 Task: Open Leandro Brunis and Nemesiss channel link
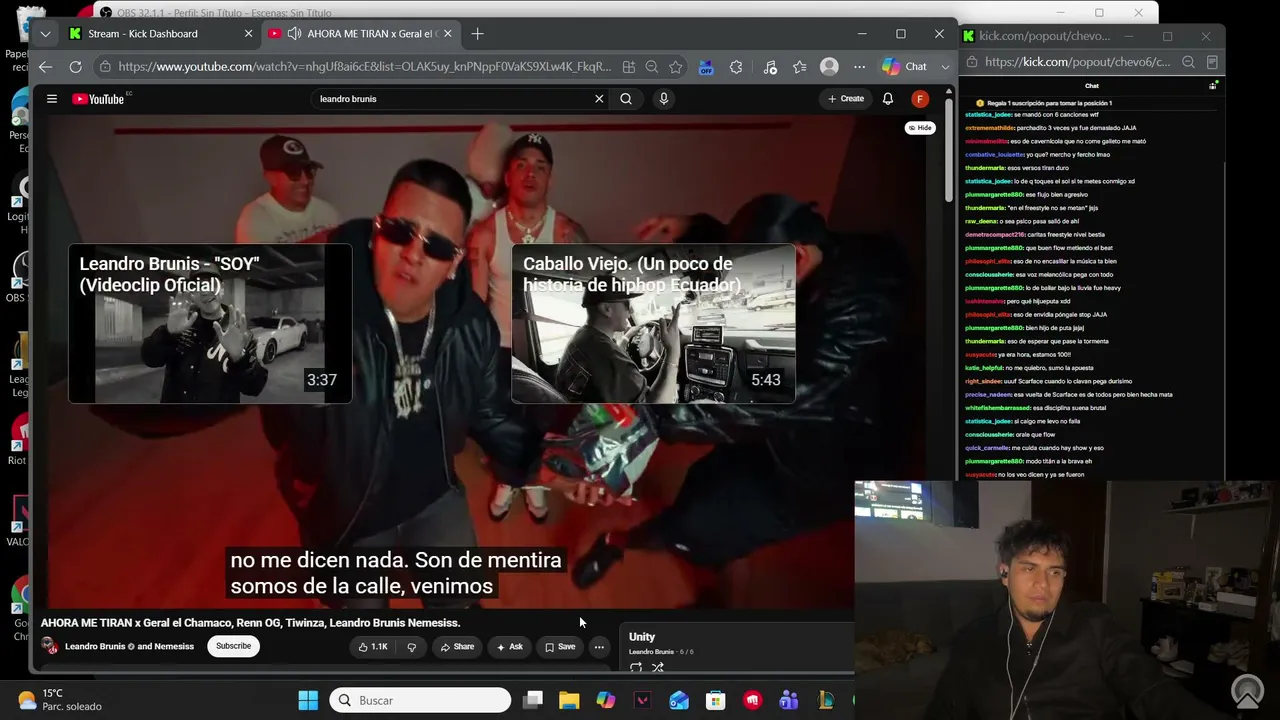pos(130,647)
